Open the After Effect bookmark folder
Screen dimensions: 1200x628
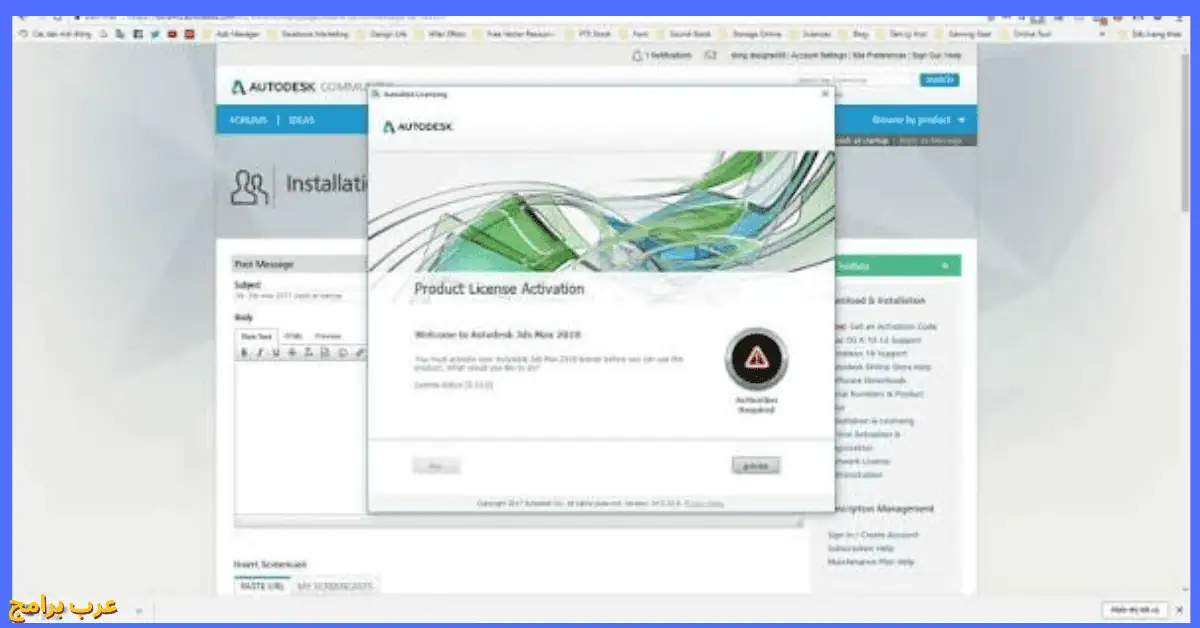pyautogui.click(x=438, y=33)
